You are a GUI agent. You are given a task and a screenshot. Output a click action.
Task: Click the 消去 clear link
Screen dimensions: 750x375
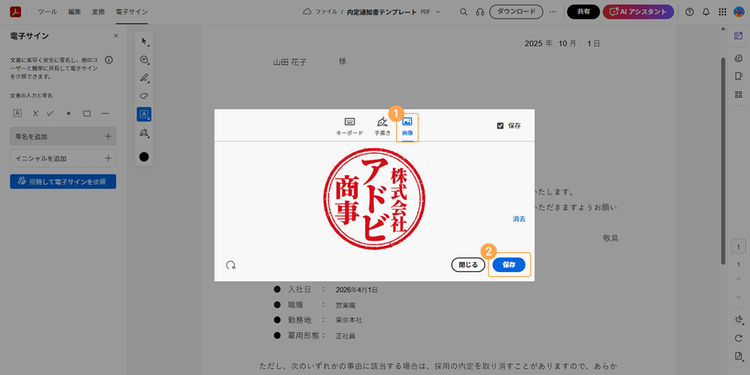pyautogui.click(x=519, y=219)
